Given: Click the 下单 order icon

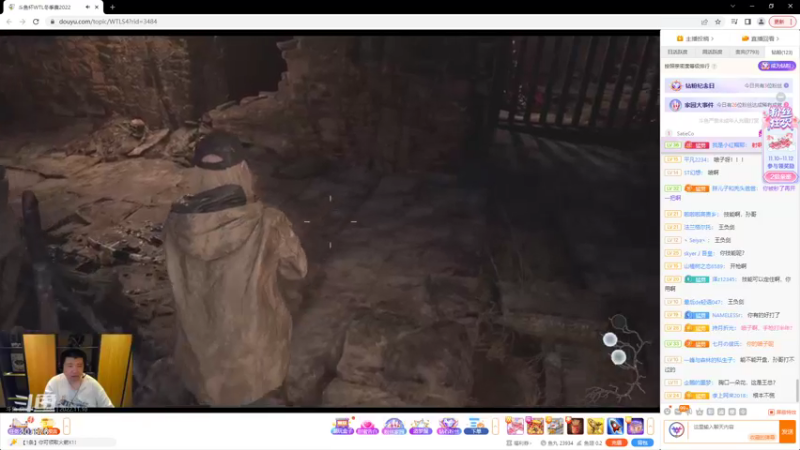Looking at the screenshot, I should point(476,426).
